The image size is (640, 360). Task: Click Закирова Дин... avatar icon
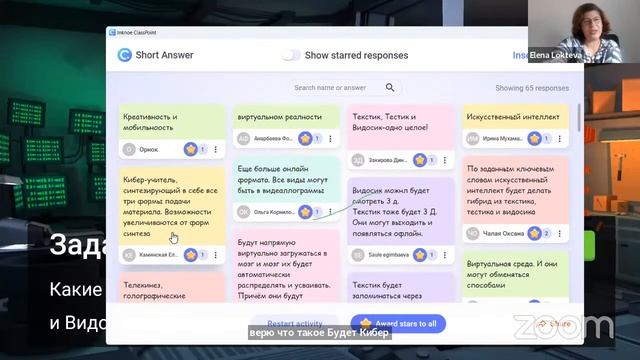pyautogui.click(x=358, y=160)
